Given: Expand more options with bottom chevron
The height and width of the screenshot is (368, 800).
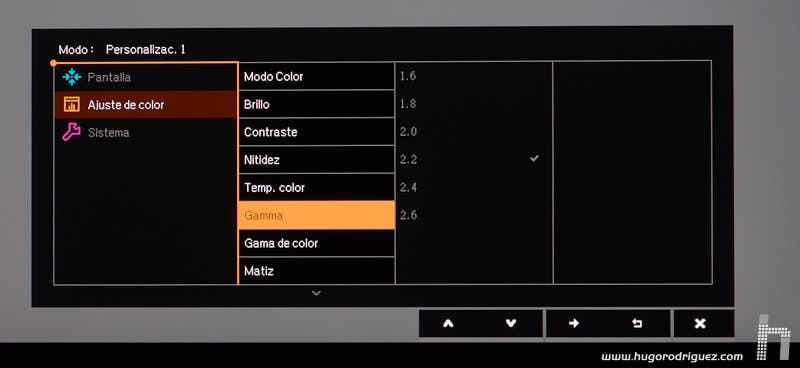Looking at the screenshot, I should point(316,293).
